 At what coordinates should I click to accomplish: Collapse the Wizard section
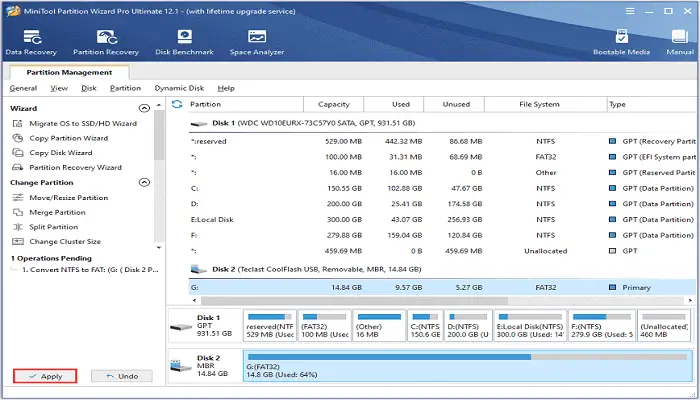click(144, 108)
